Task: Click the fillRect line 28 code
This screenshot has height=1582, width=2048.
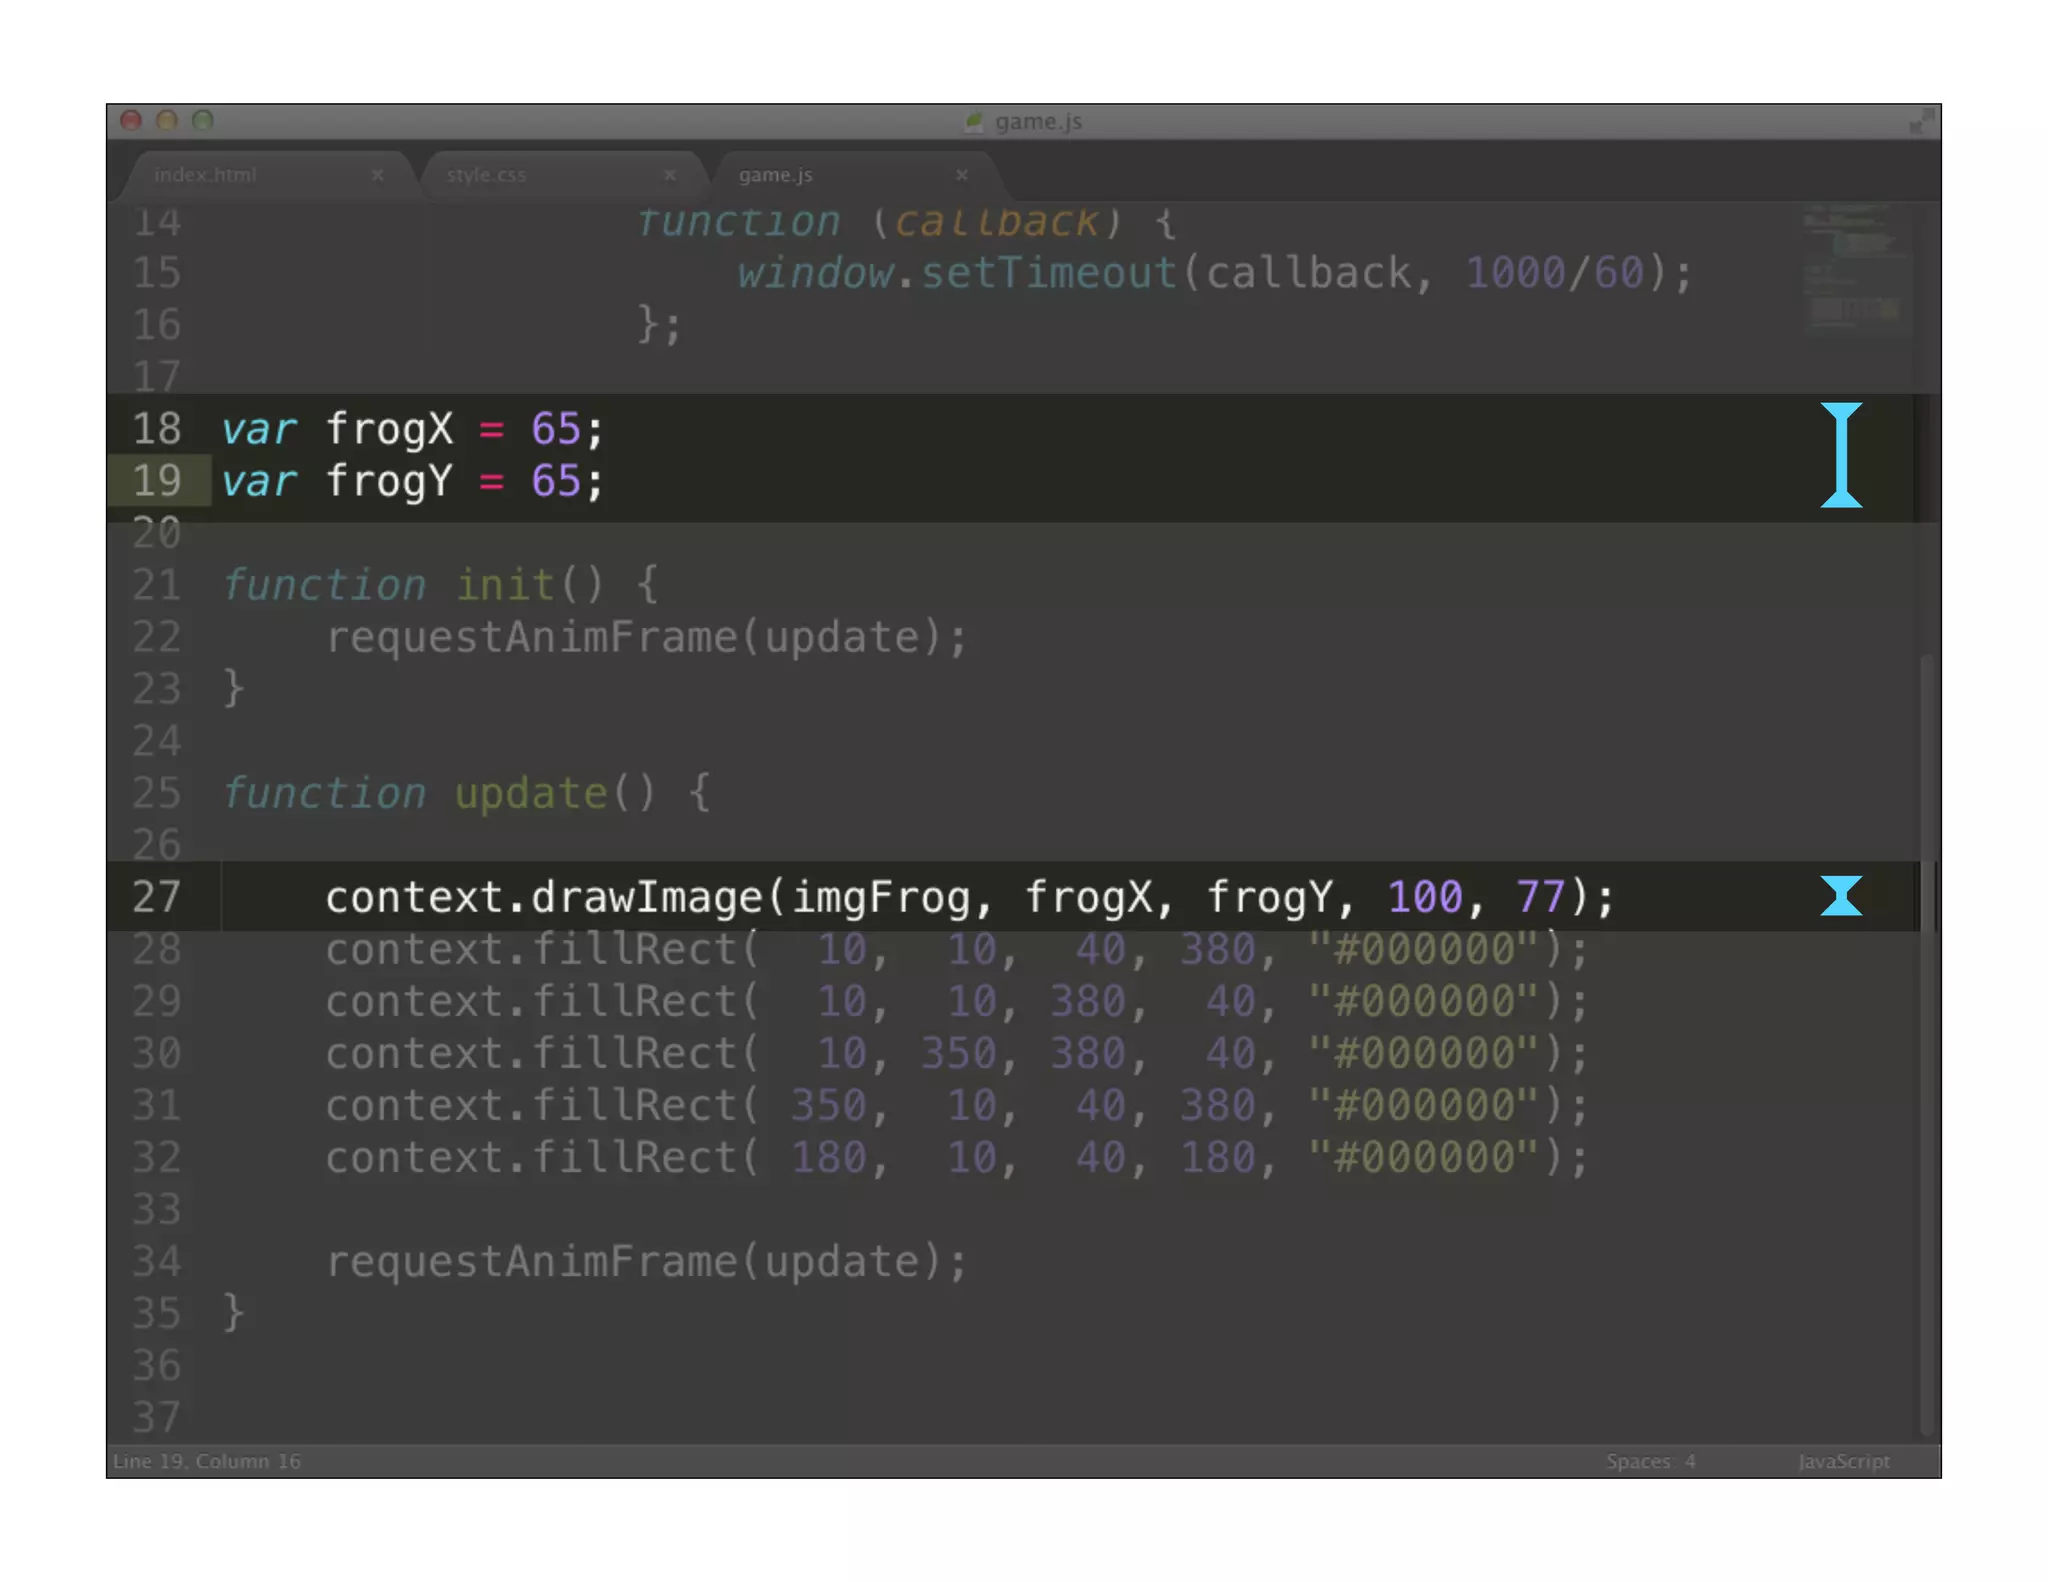Action: (957, 949)
